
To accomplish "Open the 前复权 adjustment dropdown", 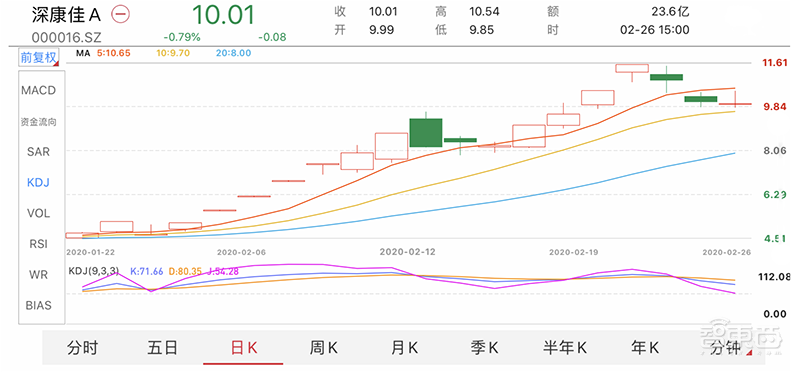I will (39, 57).
